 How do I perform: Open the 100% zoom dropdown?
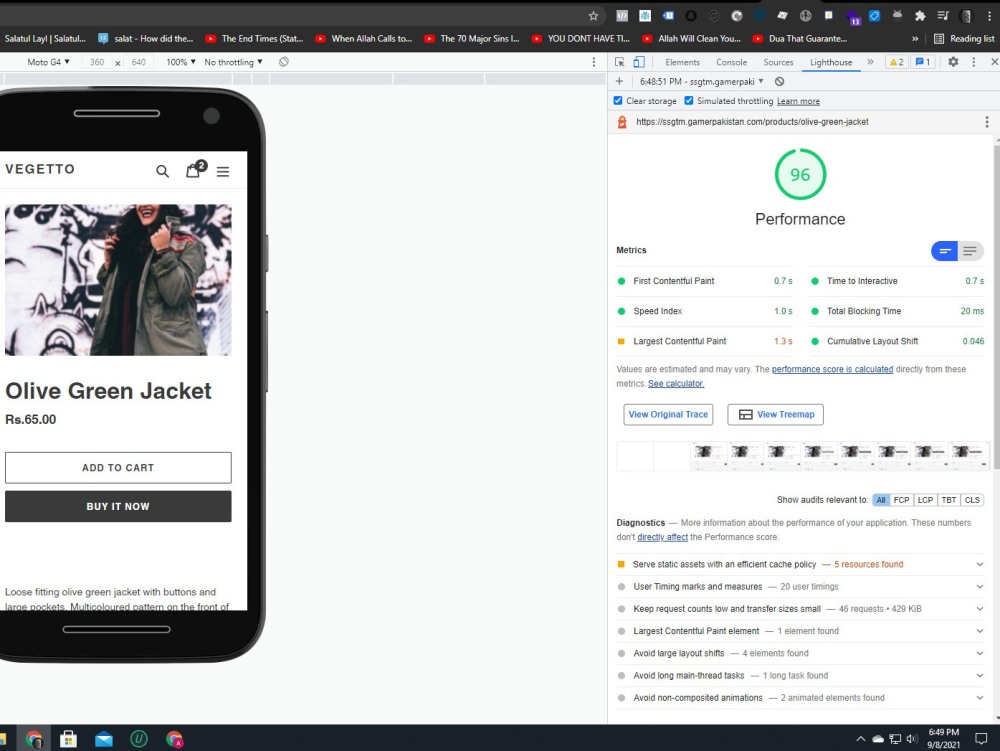coord(181,62)
